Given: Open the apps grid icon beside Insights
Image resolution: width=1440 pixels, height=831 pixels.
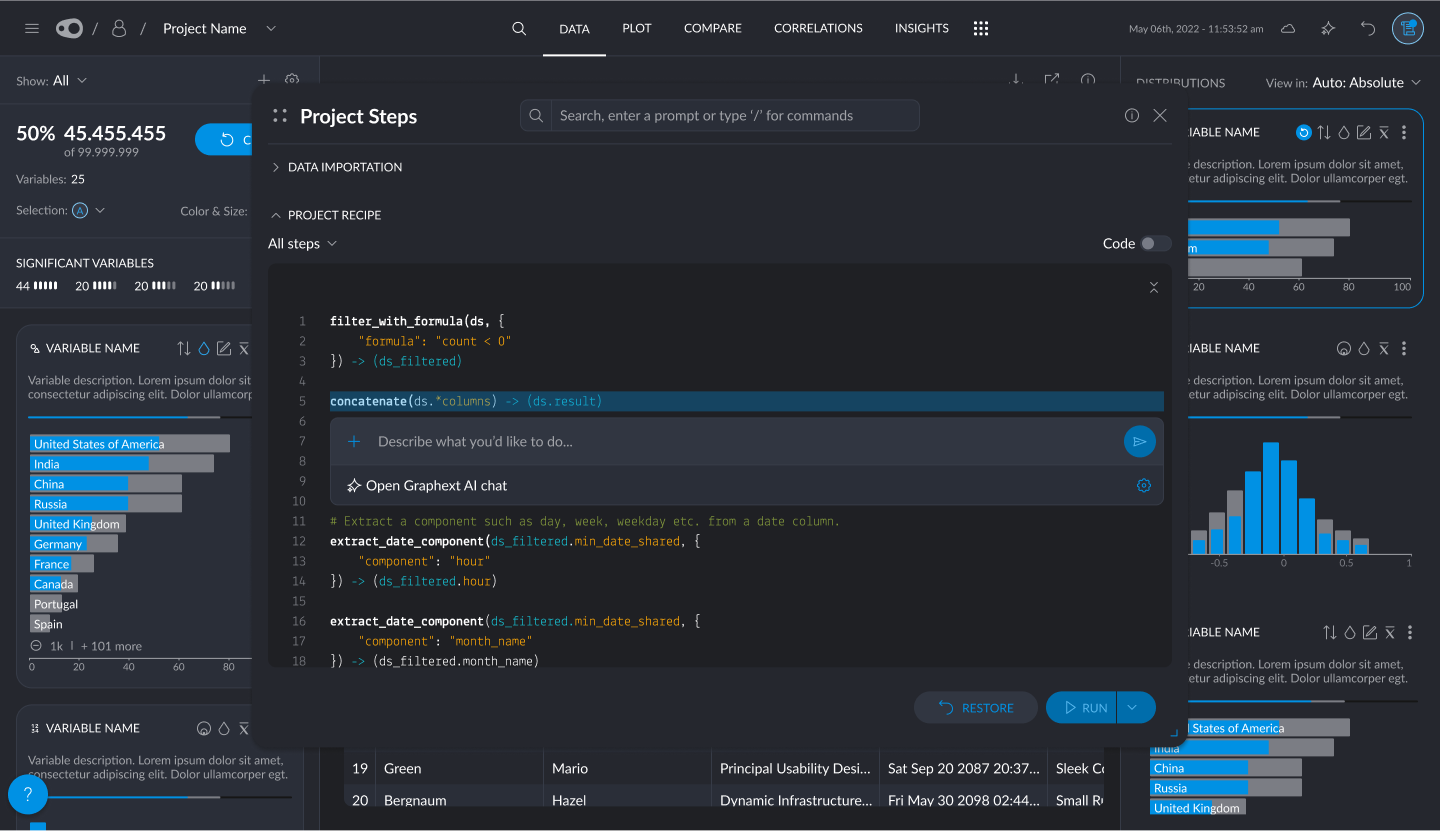Looking at the screenshot, I should click(x=981, y=29).
